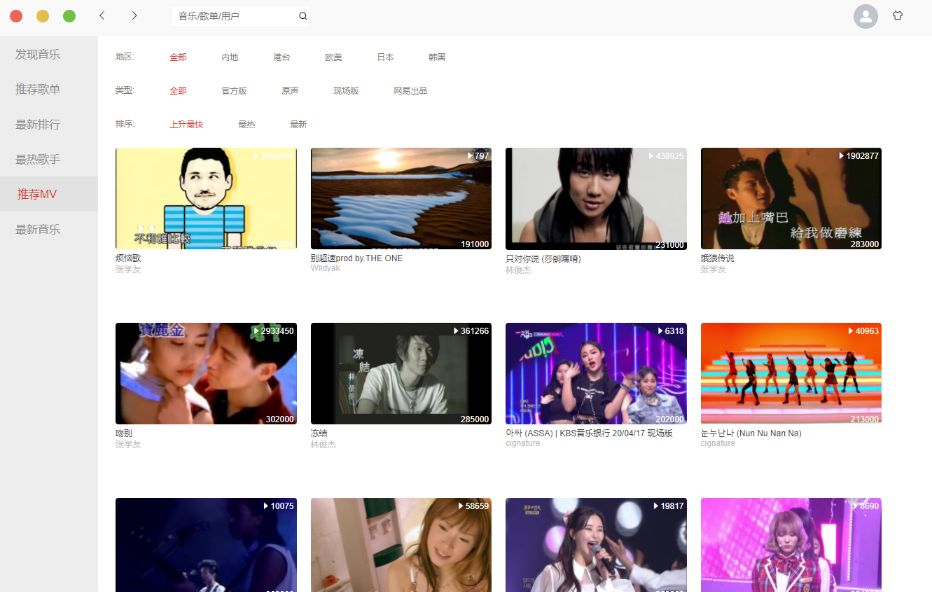Select 全部 in the 类型 filter
This screenshot has width=932, height=592.
click(x=178, y=91)
